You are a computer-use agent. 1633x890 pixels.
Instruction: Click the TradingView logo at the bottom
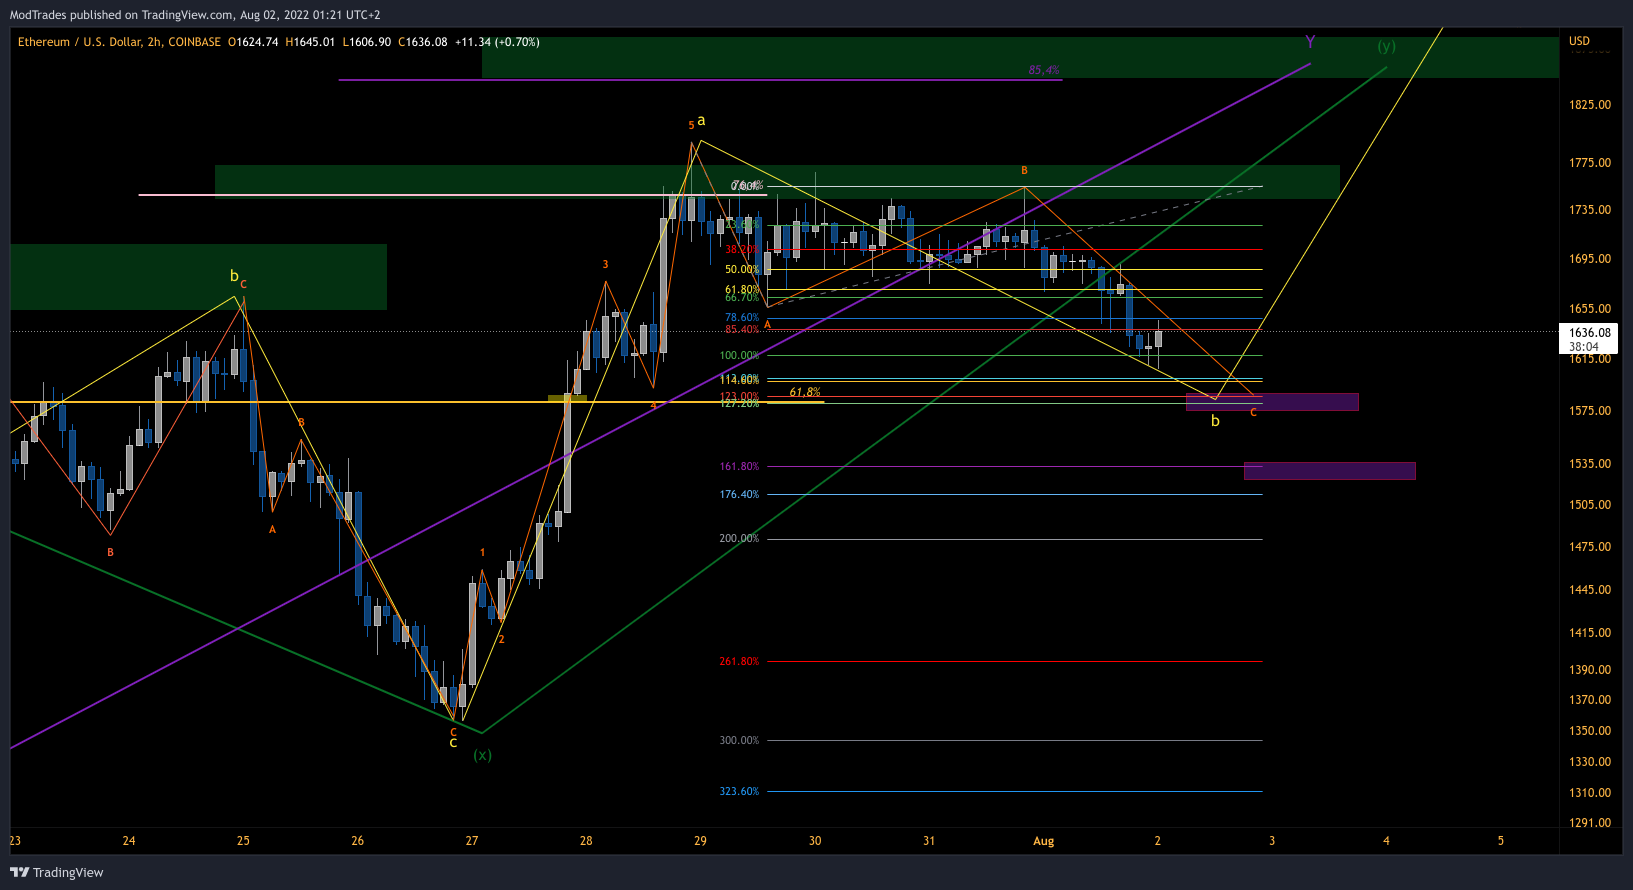pyautogui.click(x=57, y=872)
